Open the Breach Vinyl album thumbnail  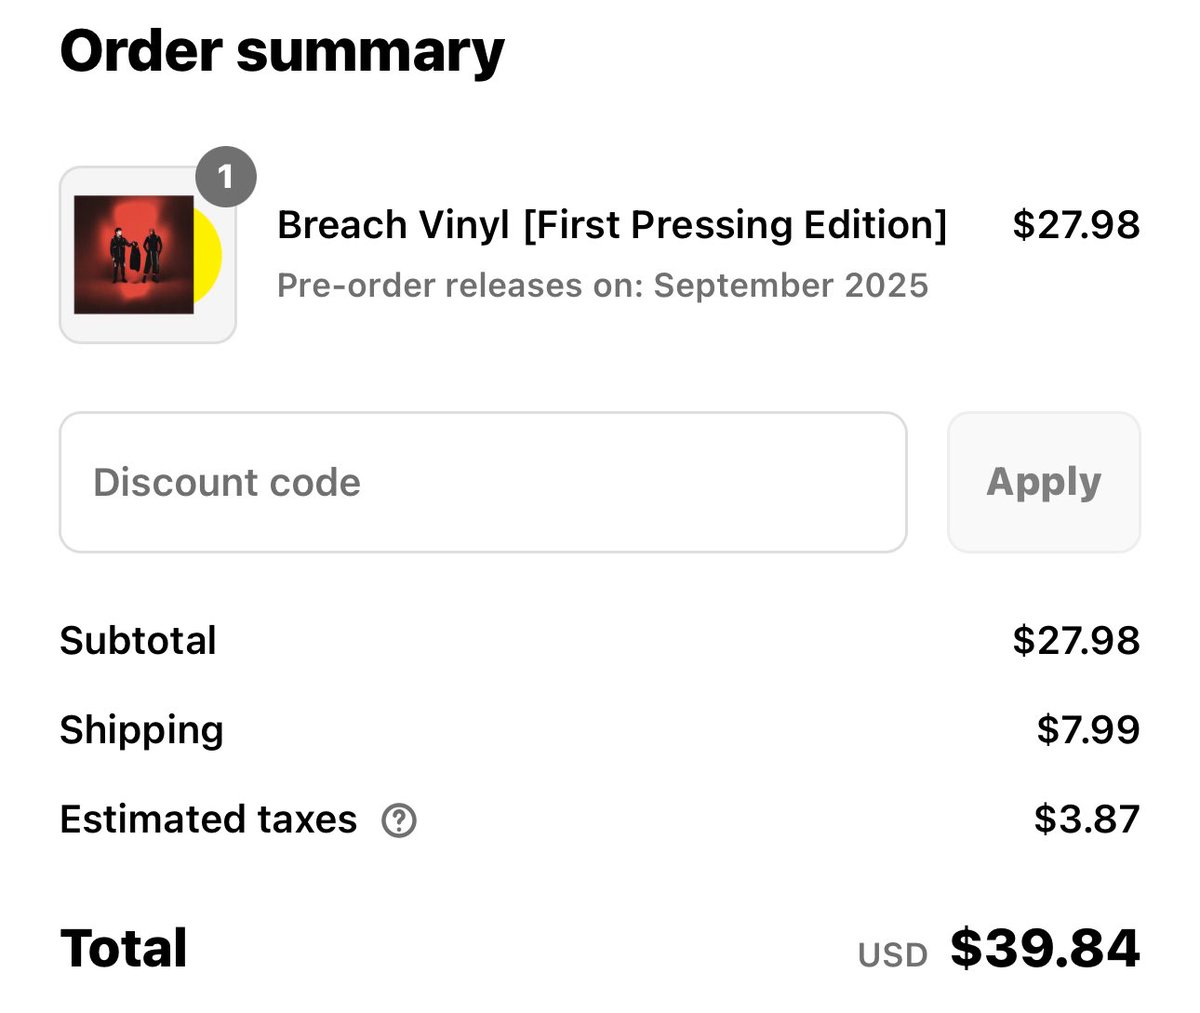tap(148, 255)
